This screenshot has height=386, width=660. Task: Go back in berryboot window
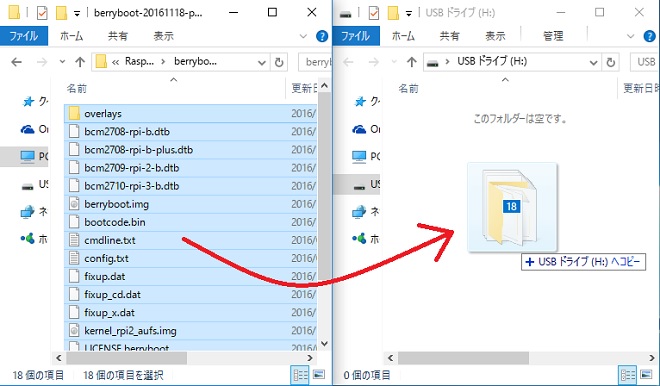tap(16, 62)
